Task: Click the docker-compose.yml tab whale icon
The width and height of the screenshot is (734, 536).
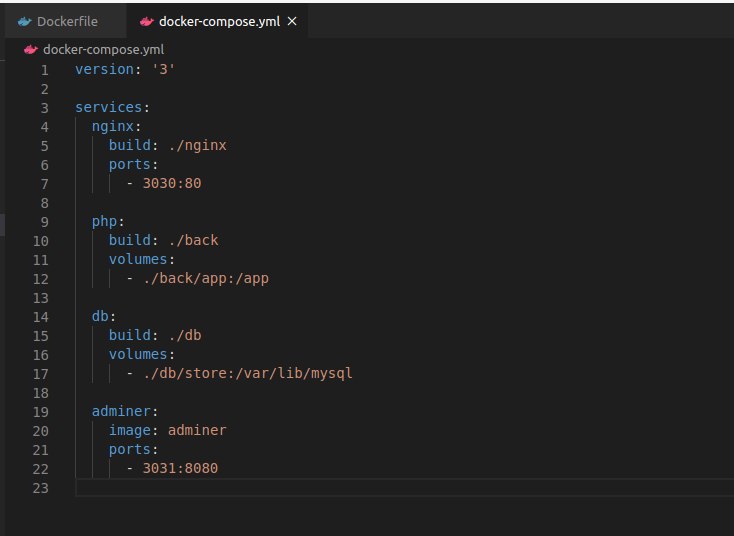Action: [147, 22]
